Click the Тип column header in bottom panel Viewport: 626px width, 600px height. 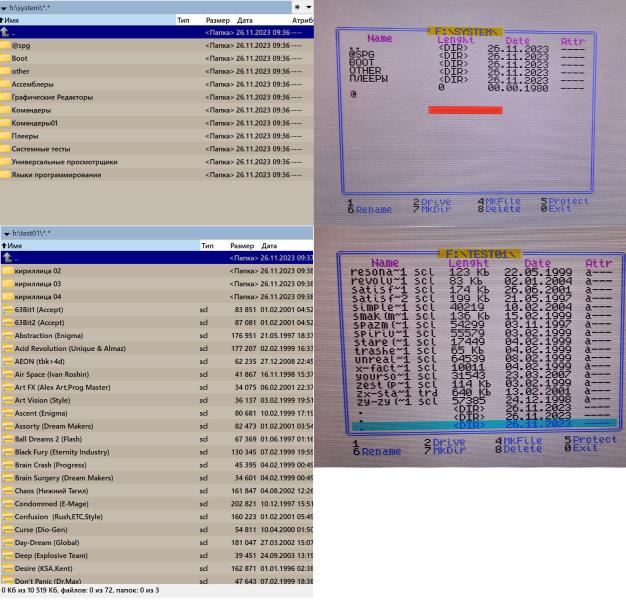[208, 244]
